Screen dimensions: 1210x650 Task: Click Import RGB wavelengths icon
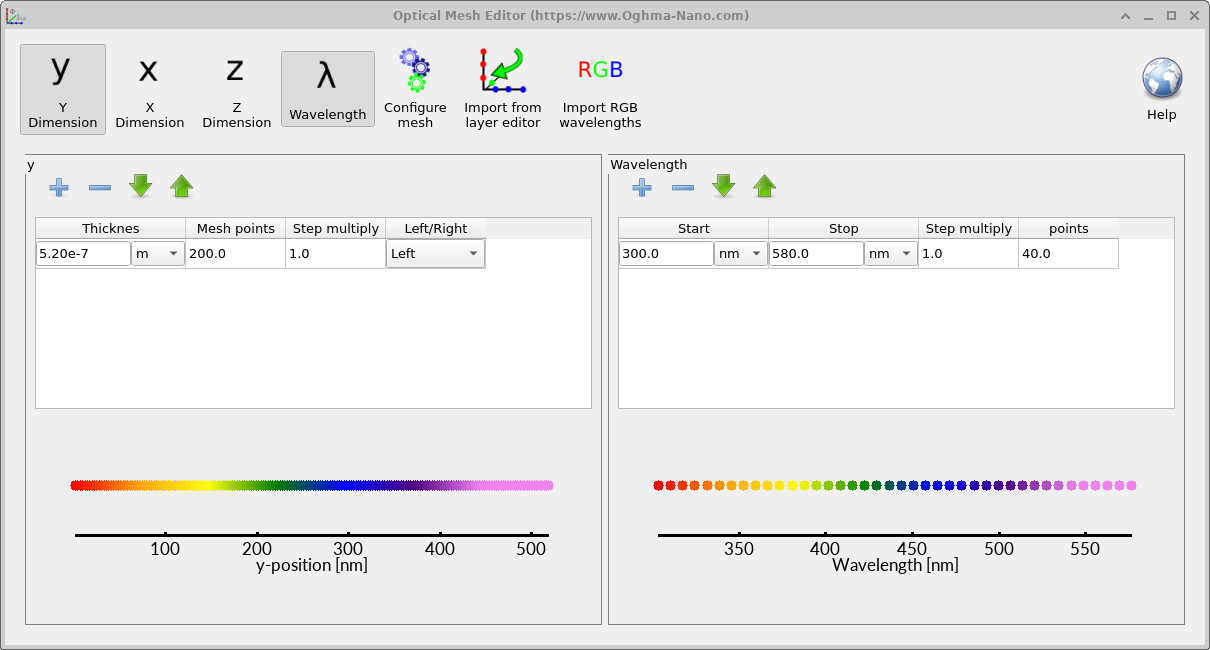coord(600,89)
